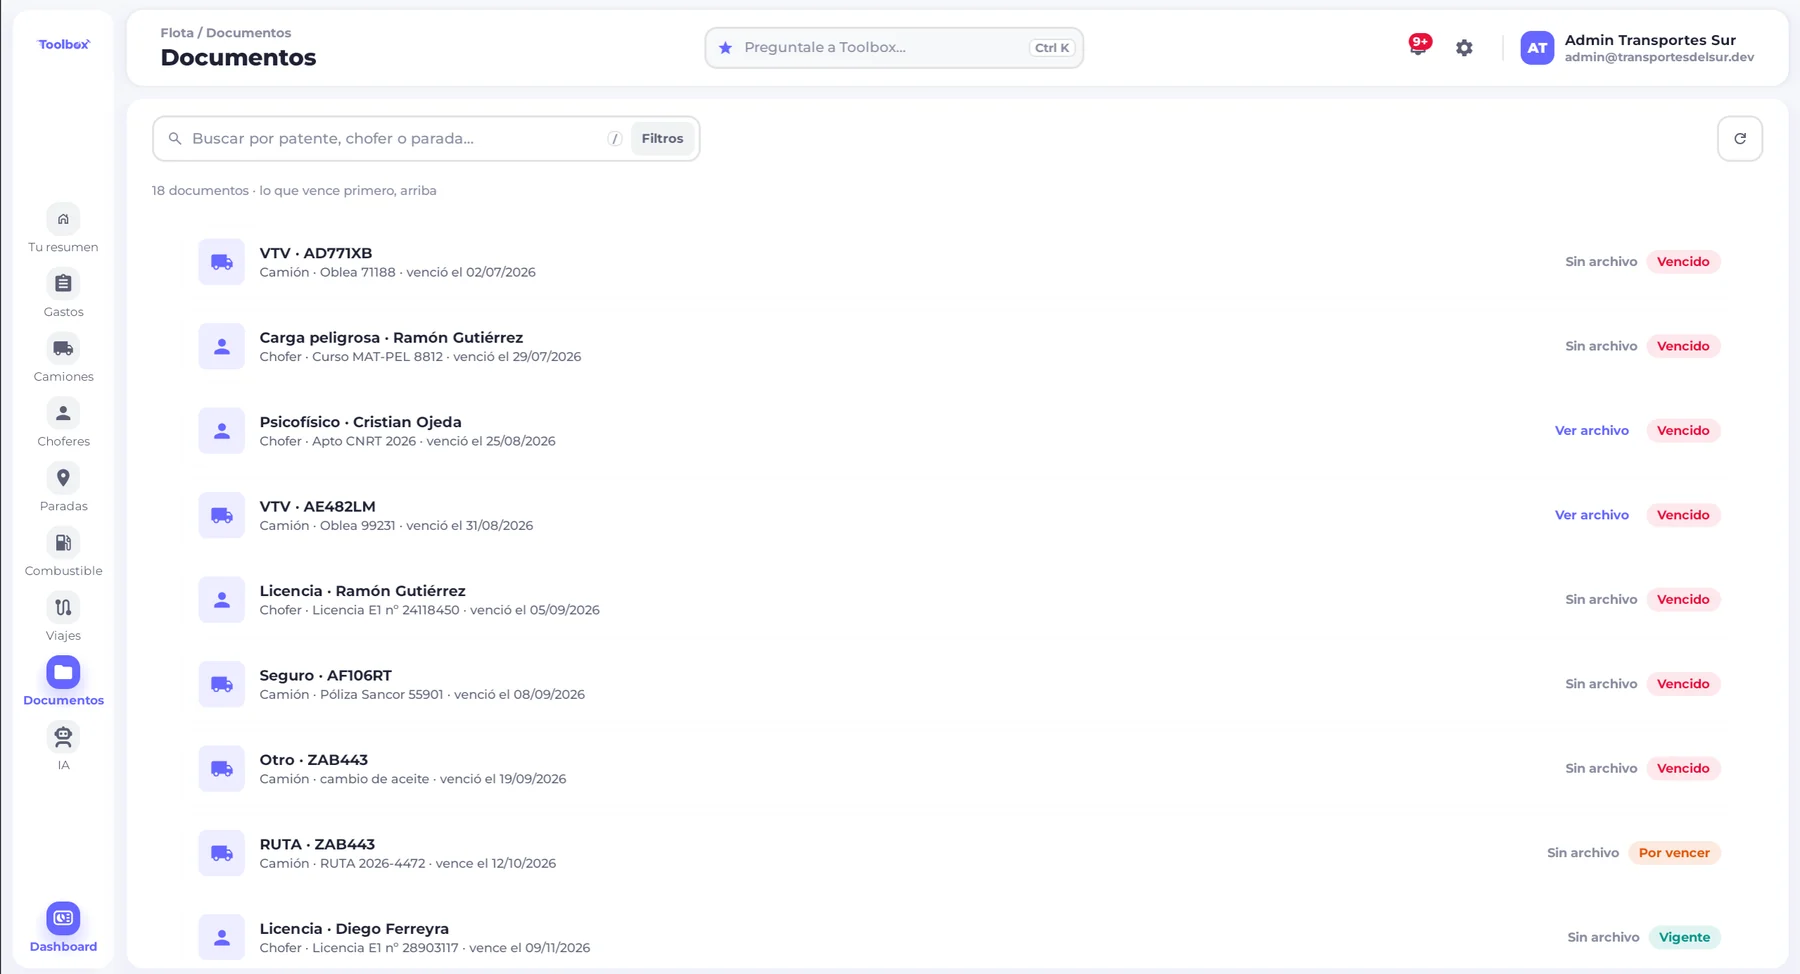Open the Filtros filter options
This screenshot has height=974, width=1800.
(662, 139)
